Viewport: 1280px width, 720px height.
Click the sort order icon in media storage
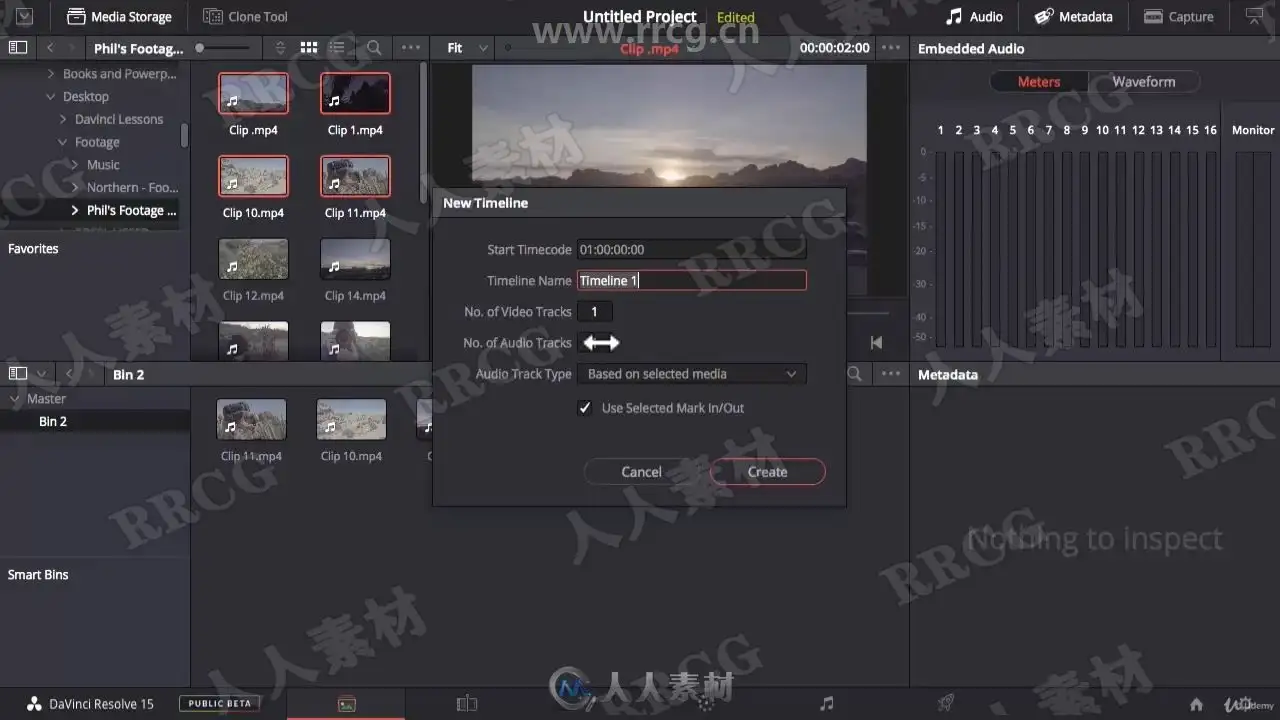(x=280, y=48)
